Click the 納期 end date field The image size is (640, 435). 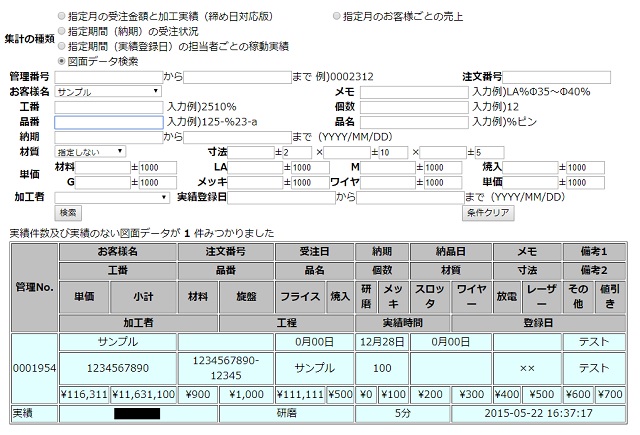click(x=238, y=137)
